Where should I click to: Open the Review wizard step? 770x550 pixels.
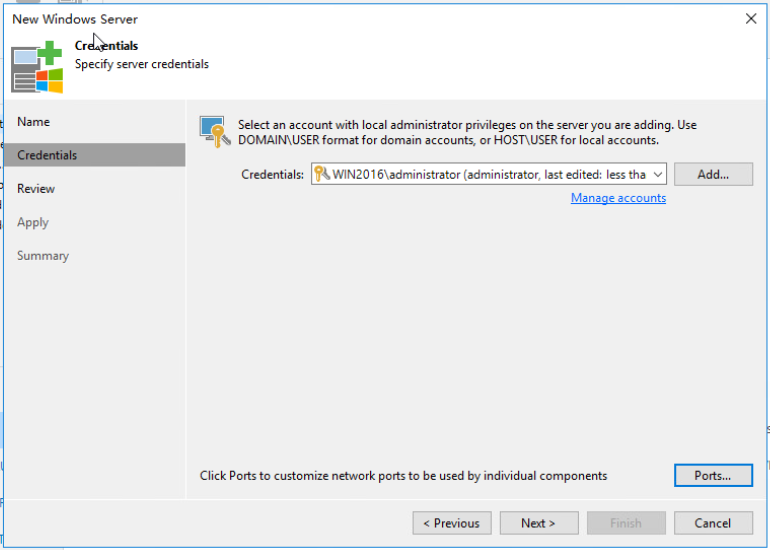[36, 189]
